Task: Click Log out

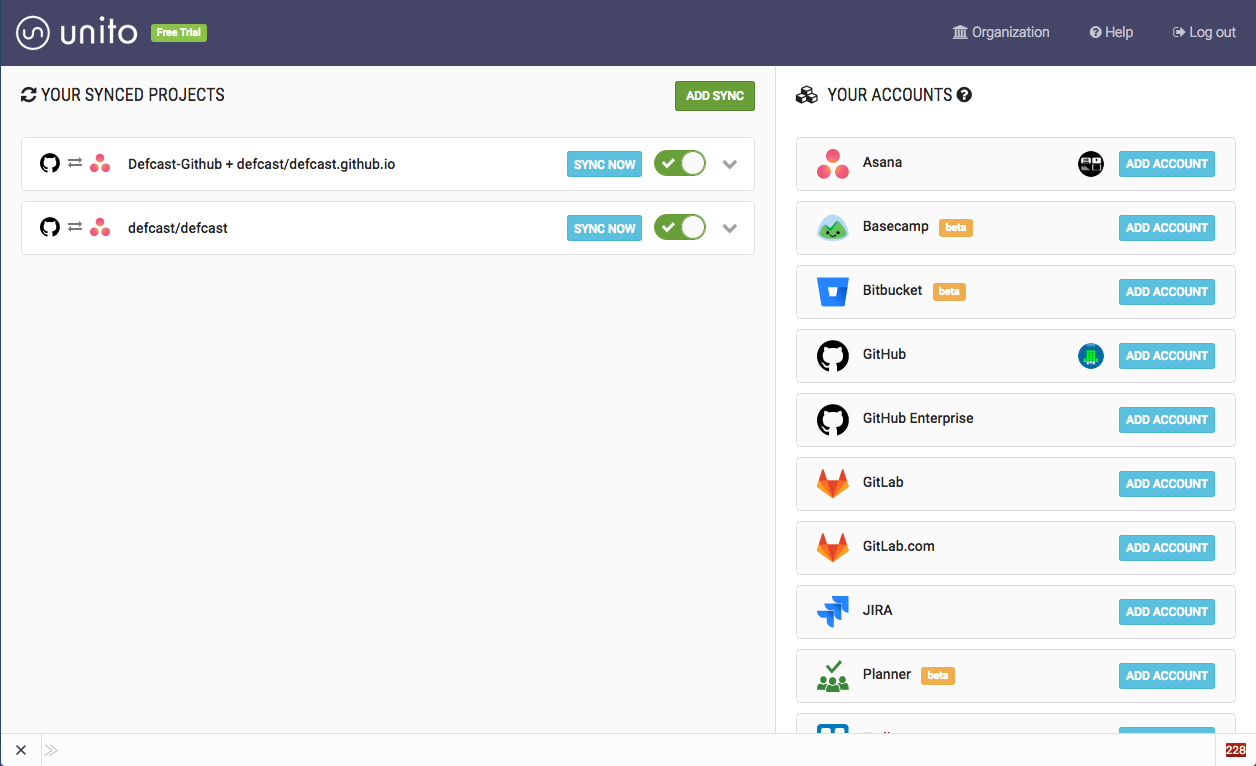Action: [1204, 32]
